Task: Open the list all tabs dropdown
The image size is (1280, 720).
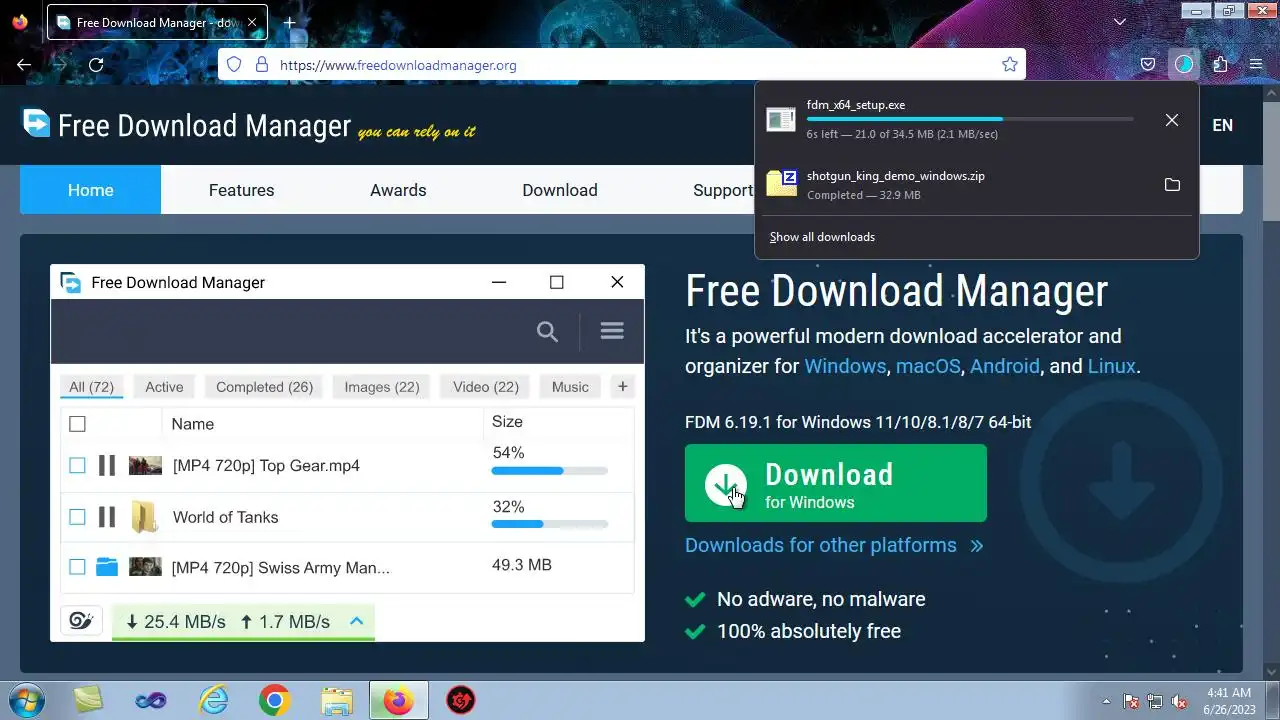Action: point(1120,22)
